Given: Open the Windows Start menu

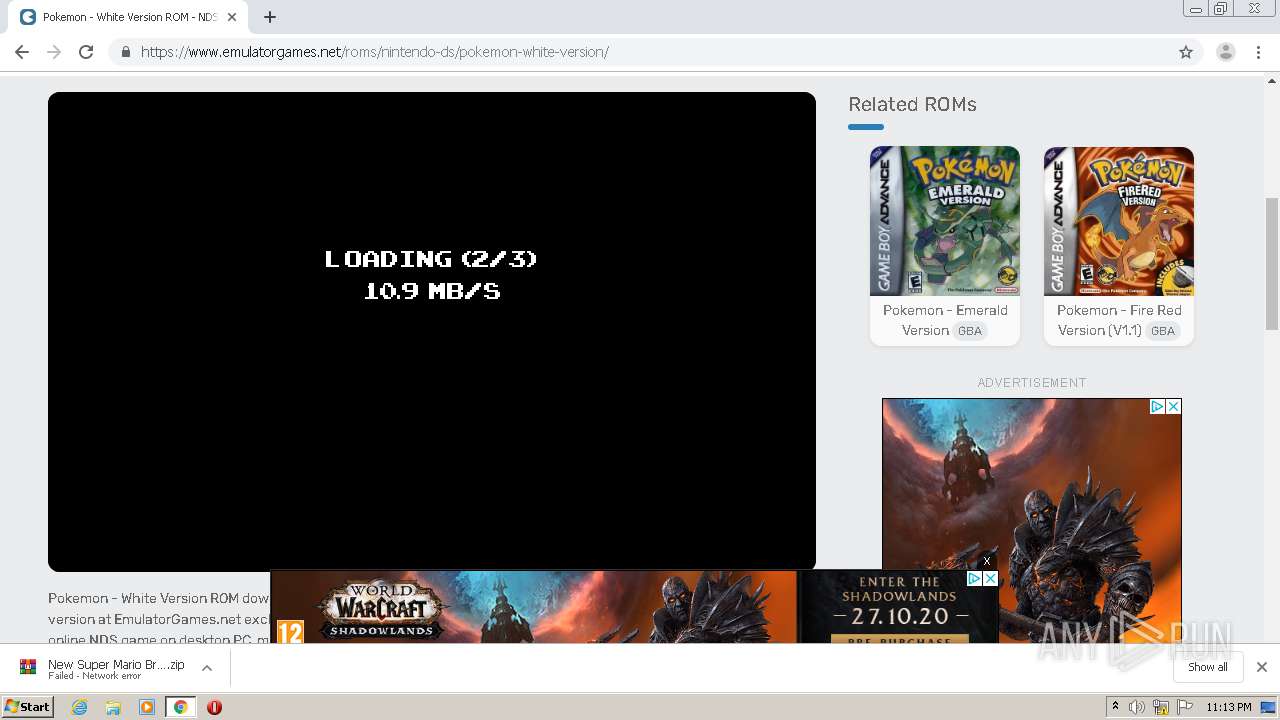Looking at the screenshot, I should tap(28, 706).
